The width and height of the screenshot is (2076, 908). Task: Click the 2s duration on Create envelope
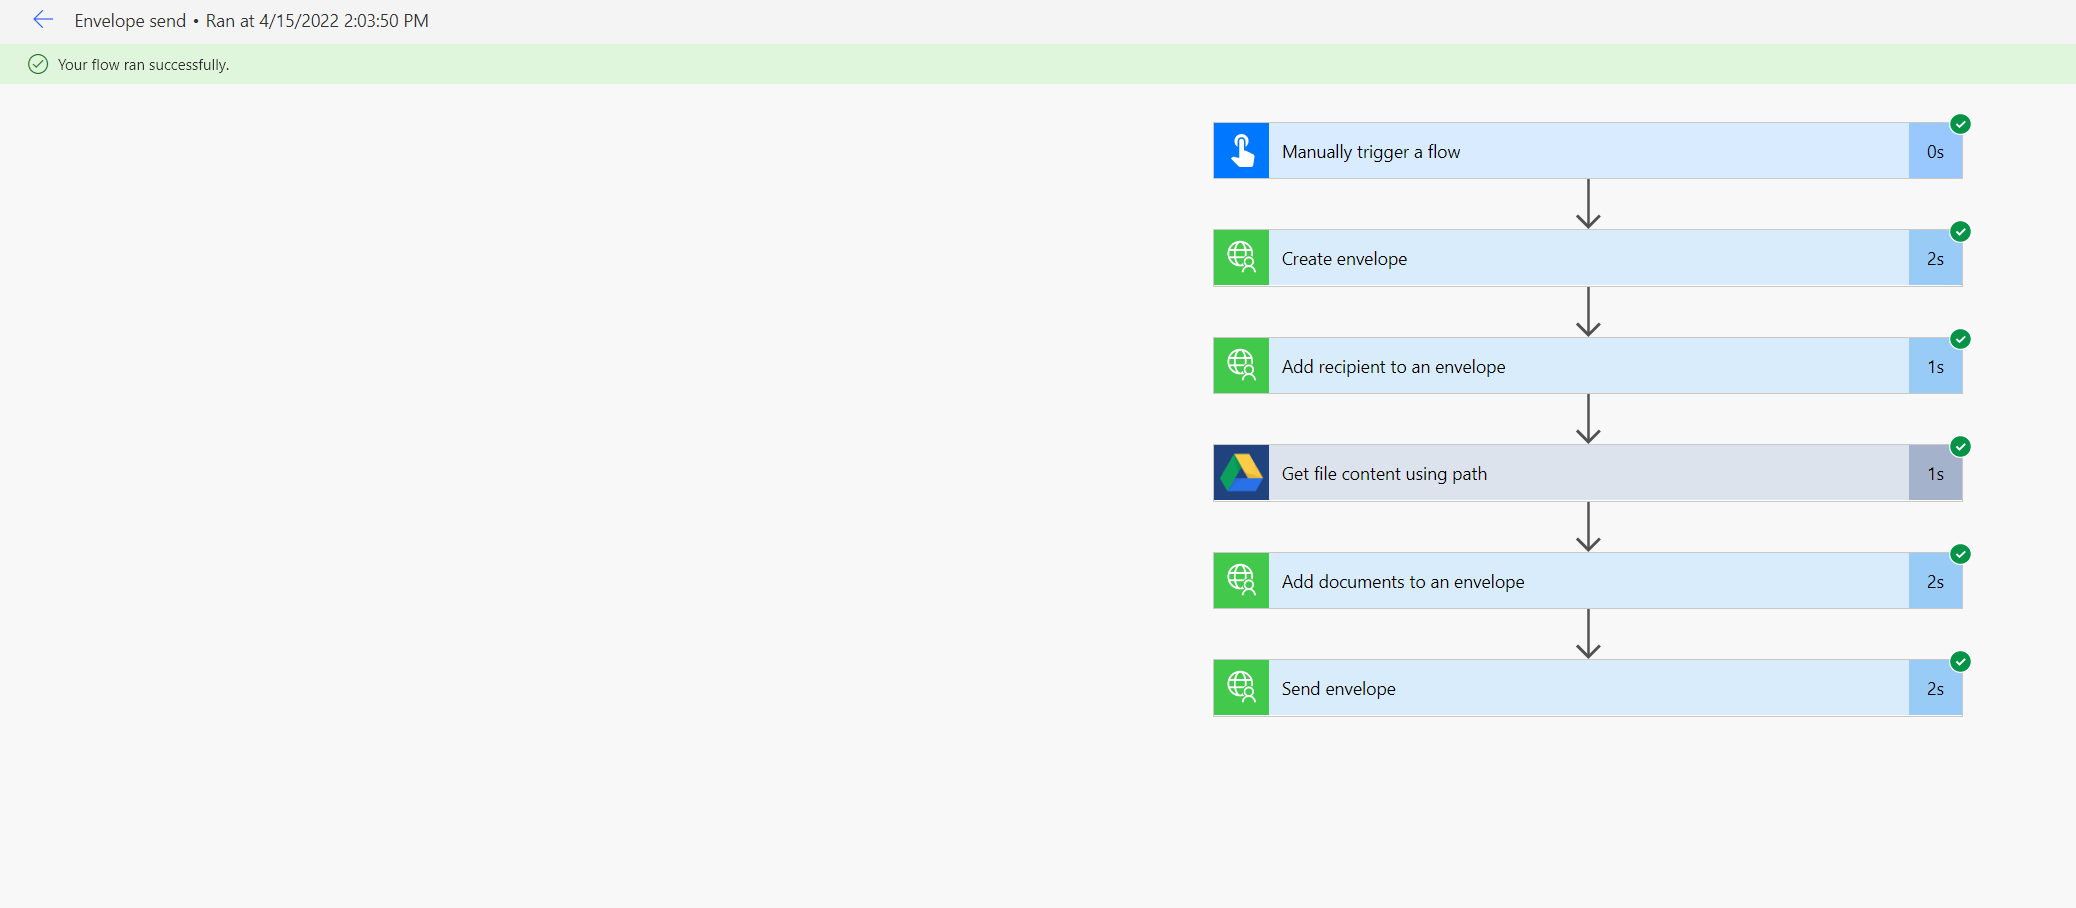pos(1935,259)
